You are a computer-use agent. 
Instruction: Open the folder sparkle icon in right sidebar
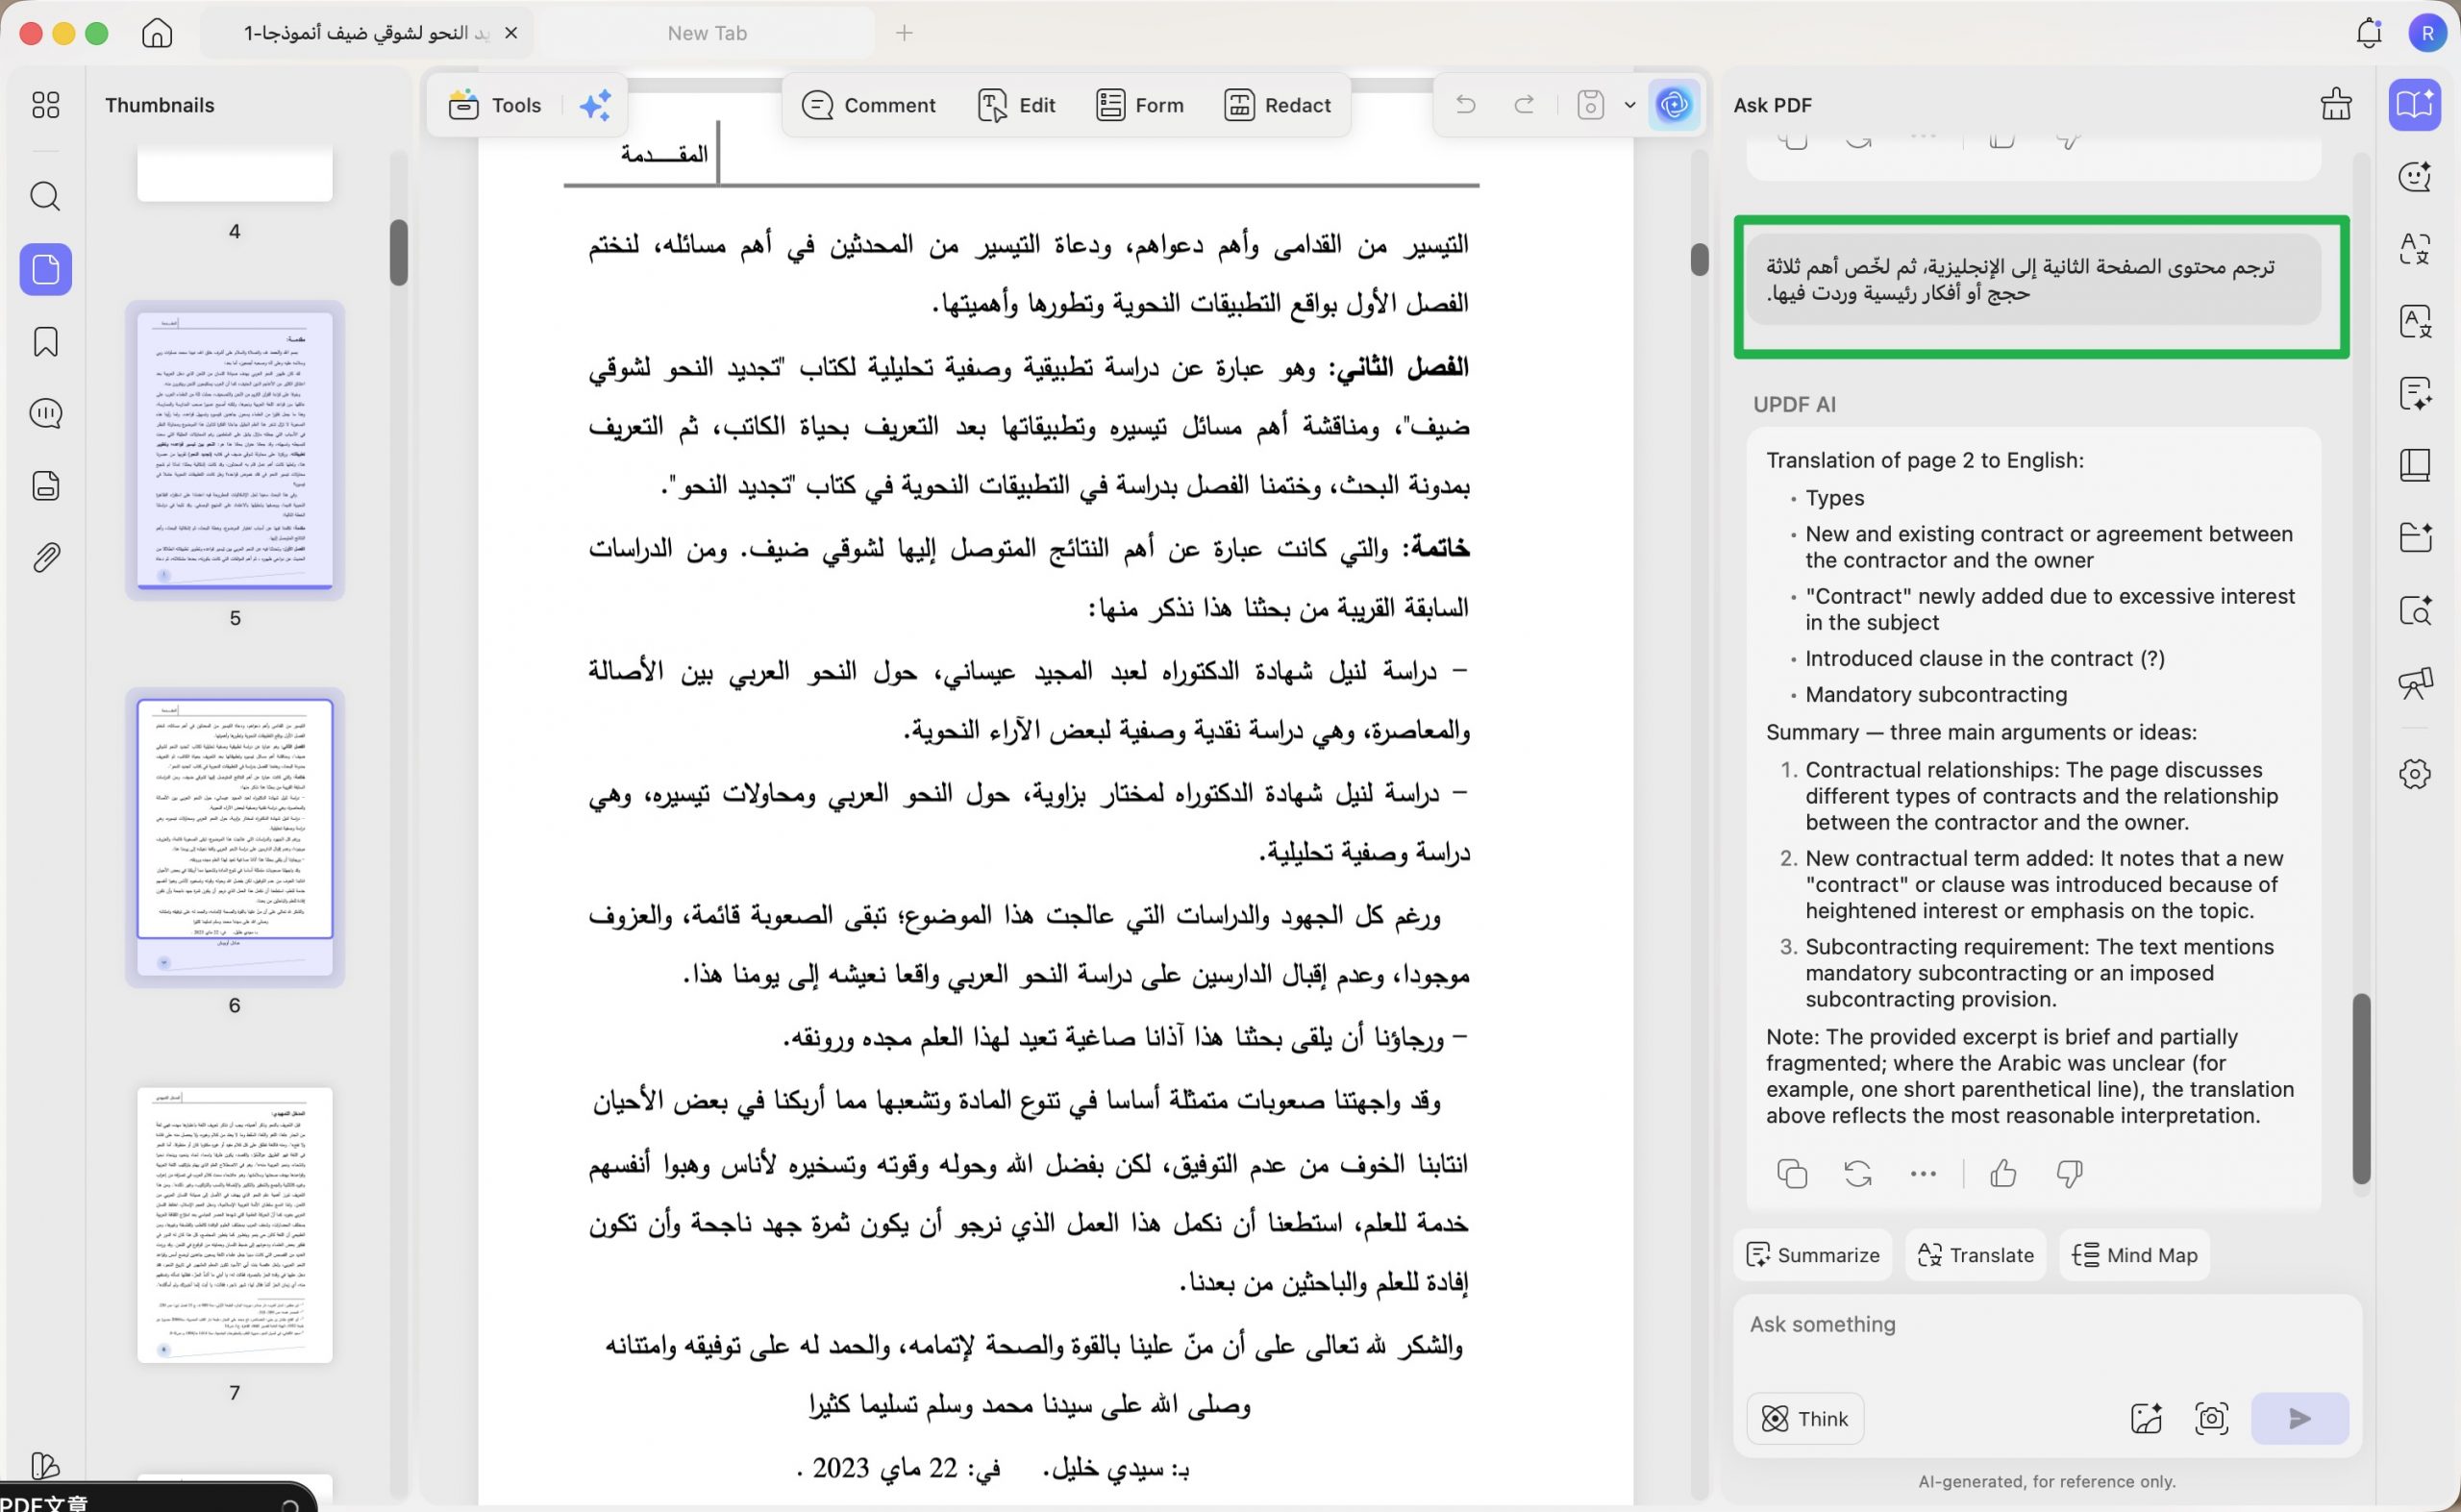2415,537
